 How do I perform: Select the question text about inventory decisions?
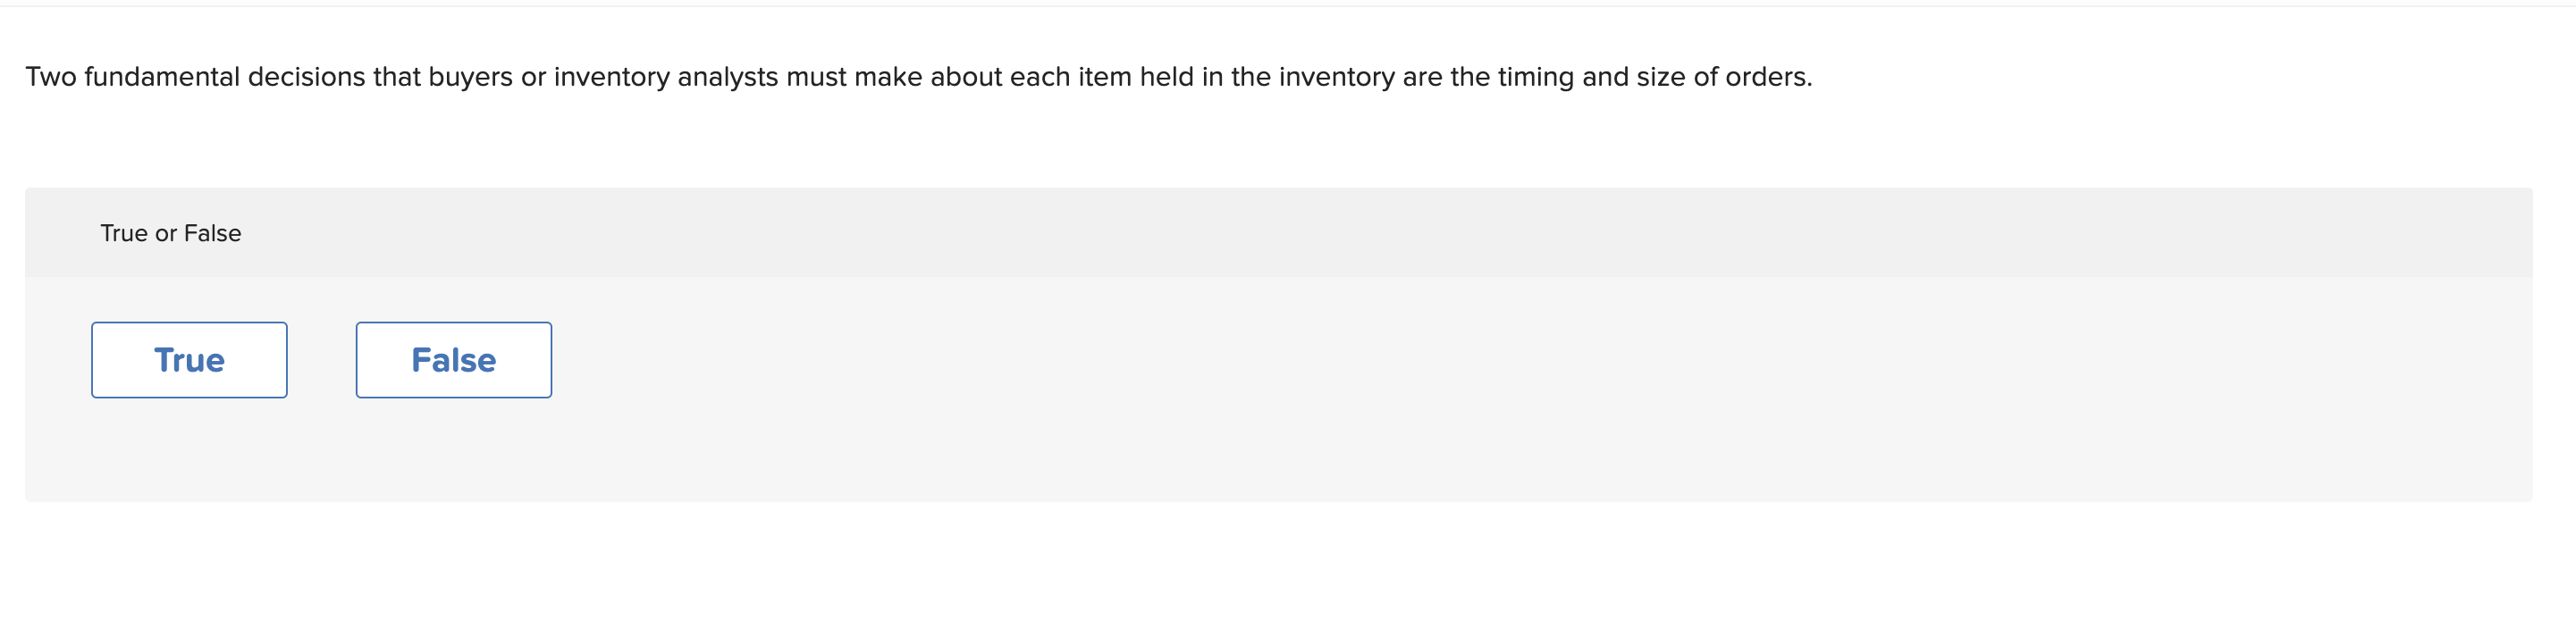coord(919,74)
